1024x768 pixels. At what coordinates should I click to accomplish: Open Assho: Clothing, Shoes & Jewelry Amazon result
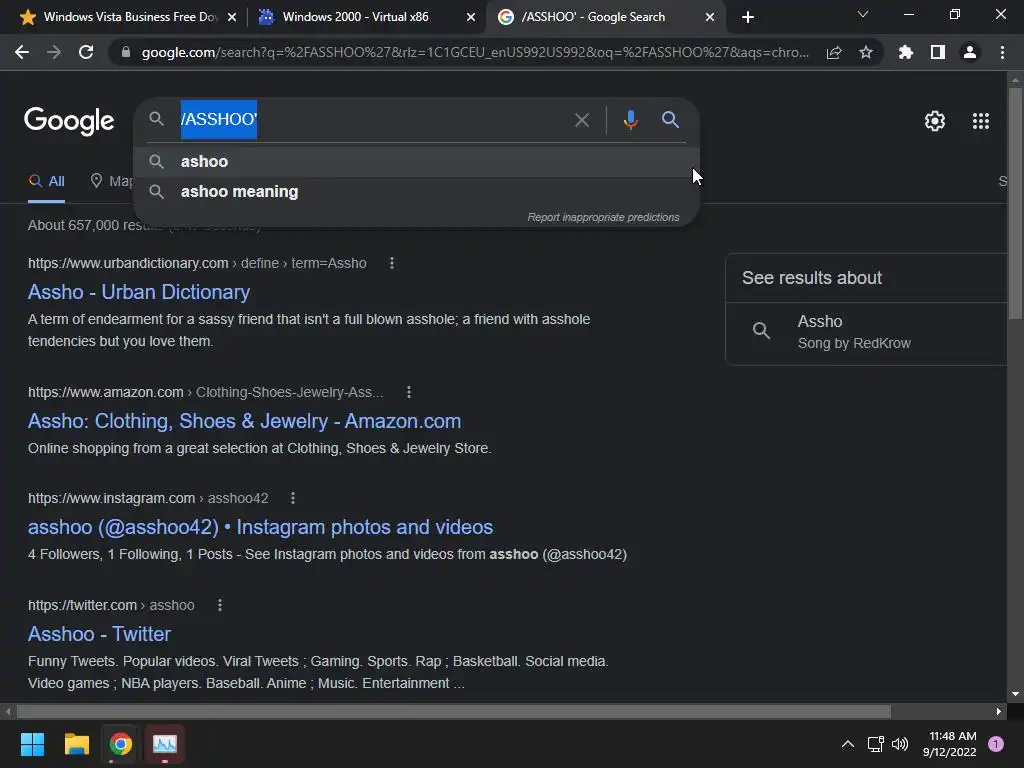pos(244,421)
